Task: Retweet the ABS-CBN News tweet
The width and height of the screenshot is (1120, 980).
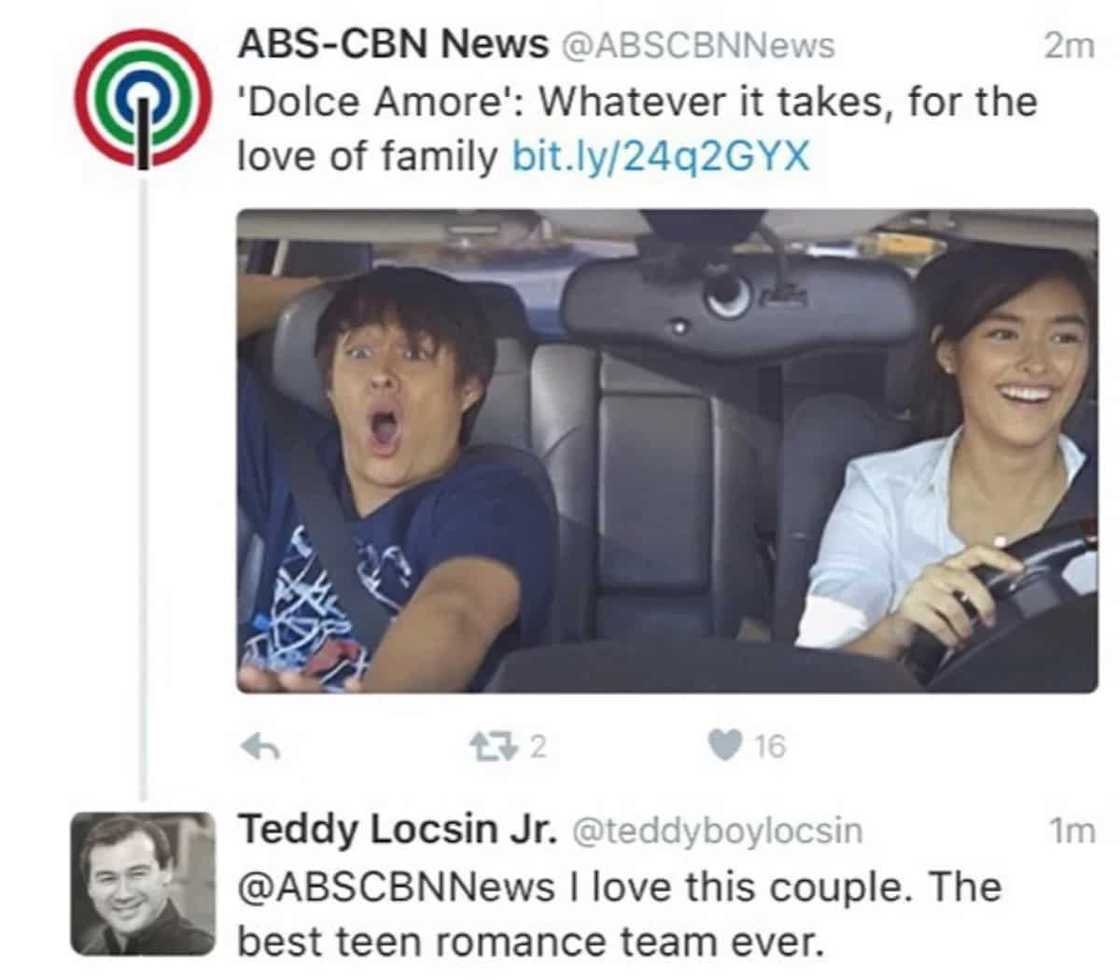Action: click(x=494, y=747)
